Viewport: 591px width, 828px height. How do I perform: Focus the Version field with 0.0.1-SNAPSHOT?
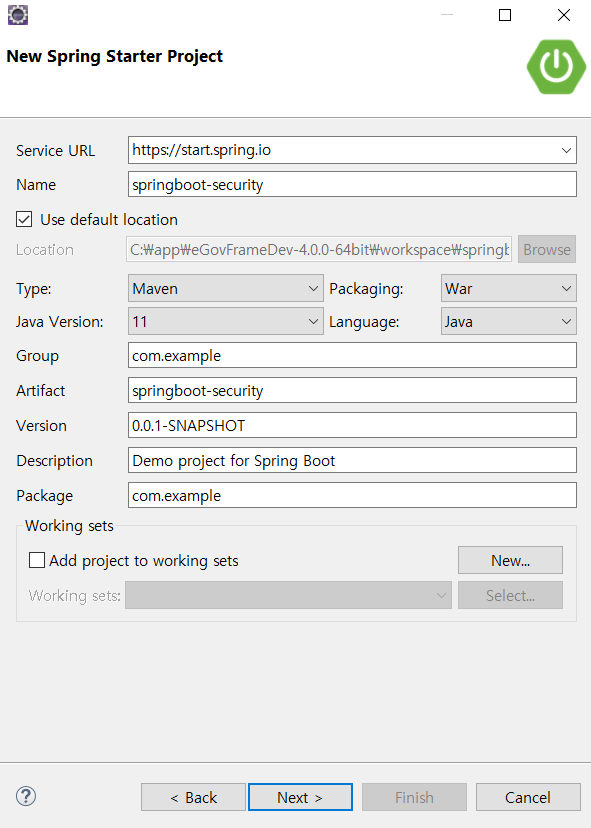pyautogui.click(x=352, y=425)
